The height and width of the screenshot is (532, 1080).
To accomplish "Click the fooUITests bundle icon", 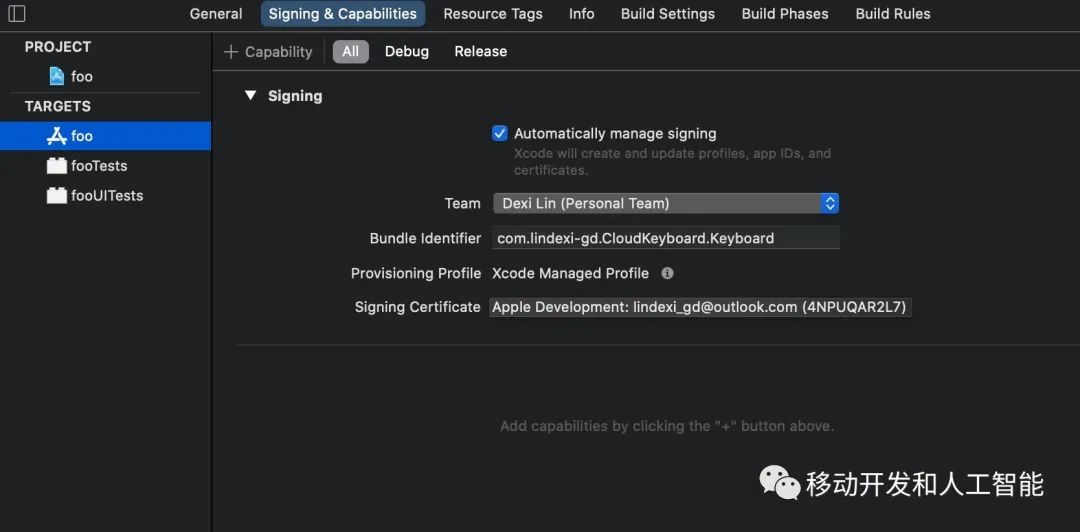I will (56, 195).
